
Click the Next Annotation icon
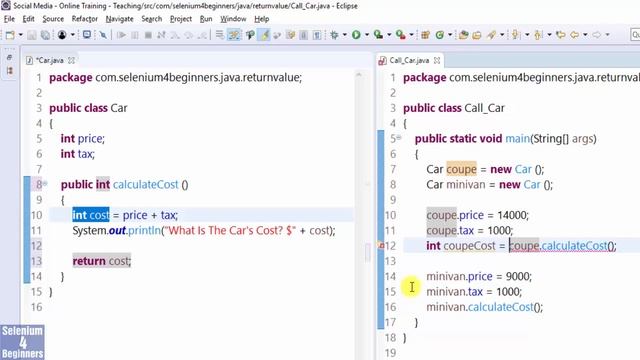click(516, 35)
